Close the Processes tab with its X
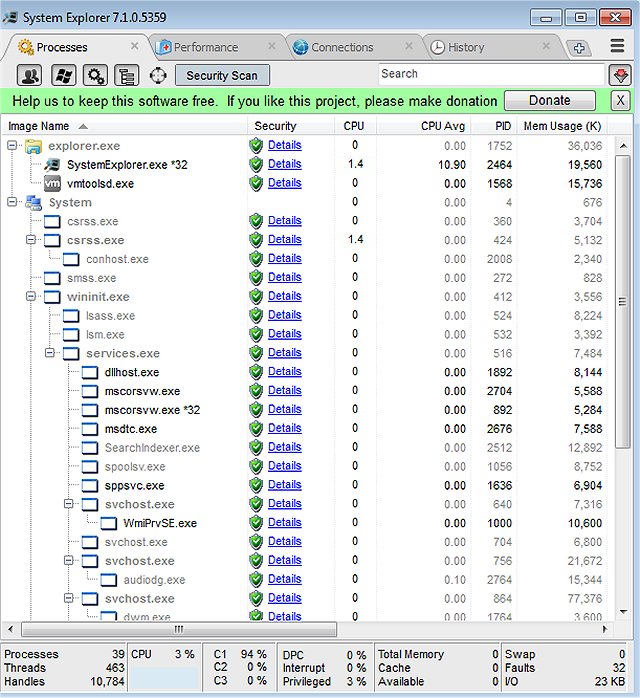Image resolution: width=640 pixels, height=698 pixels. pyautogui.click(x=134, y=46)
